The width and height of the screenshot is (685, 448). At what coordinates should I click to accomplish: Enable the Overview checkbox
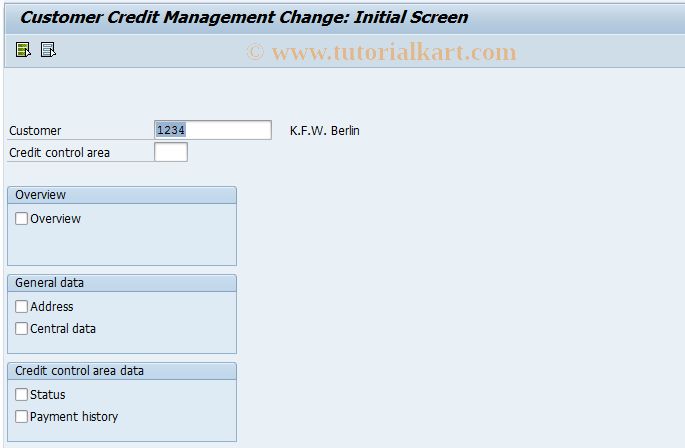tap(21, 219)
